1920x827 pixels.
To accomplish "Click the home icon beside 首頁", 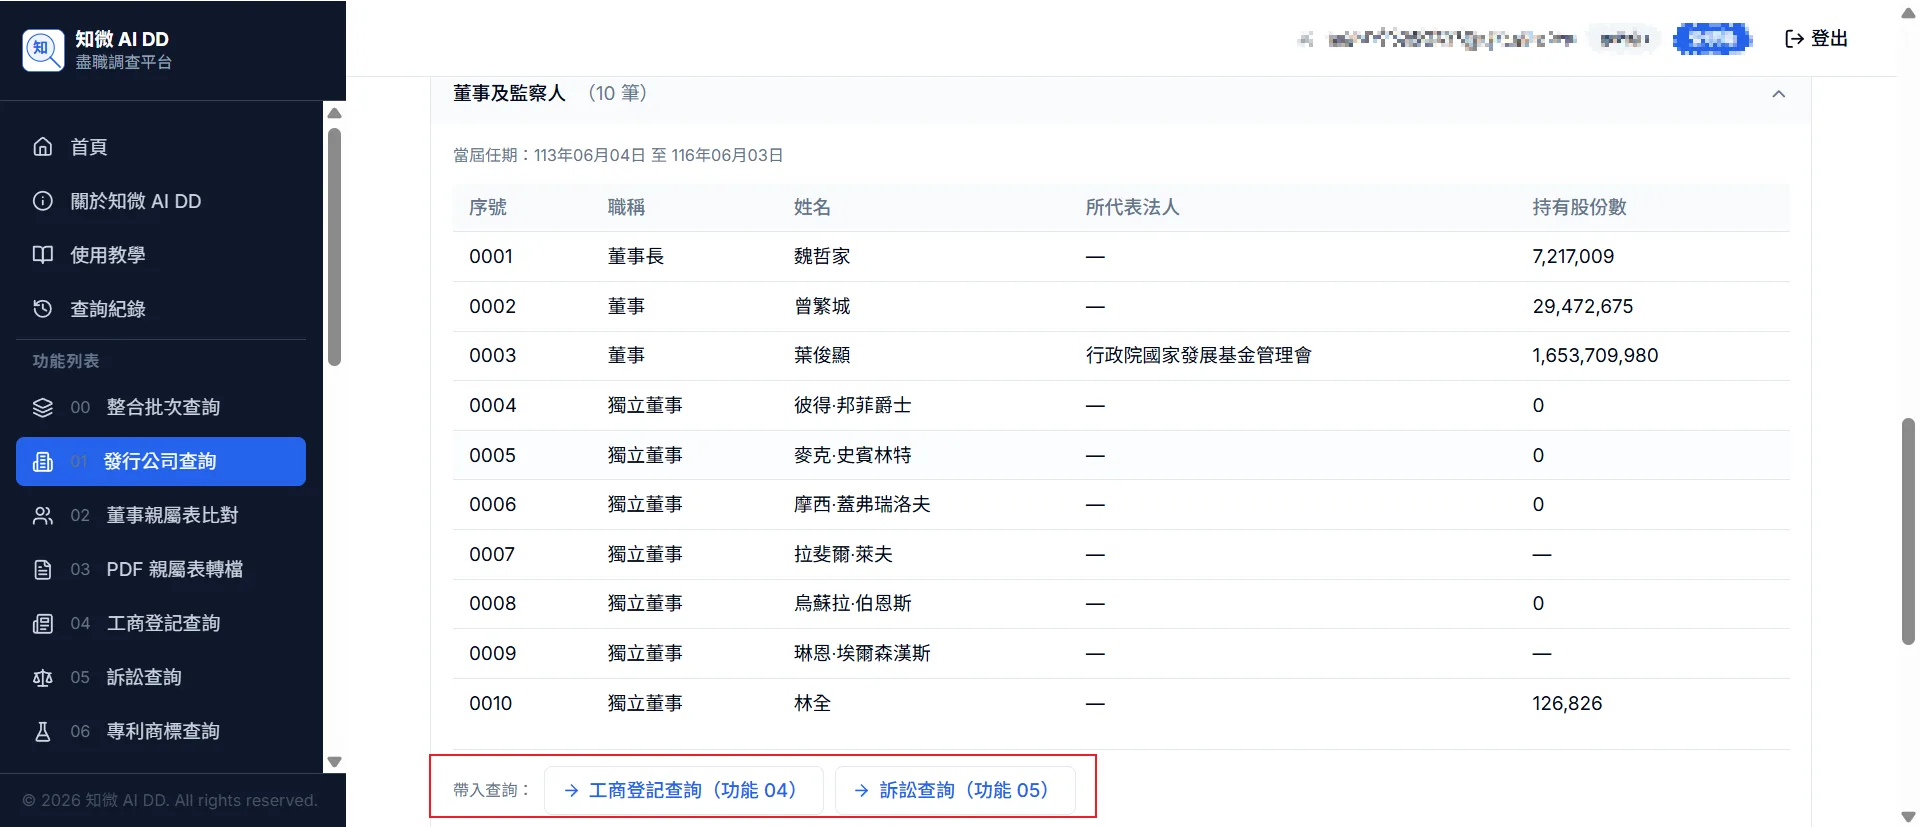I will click(x=43, y=147).
